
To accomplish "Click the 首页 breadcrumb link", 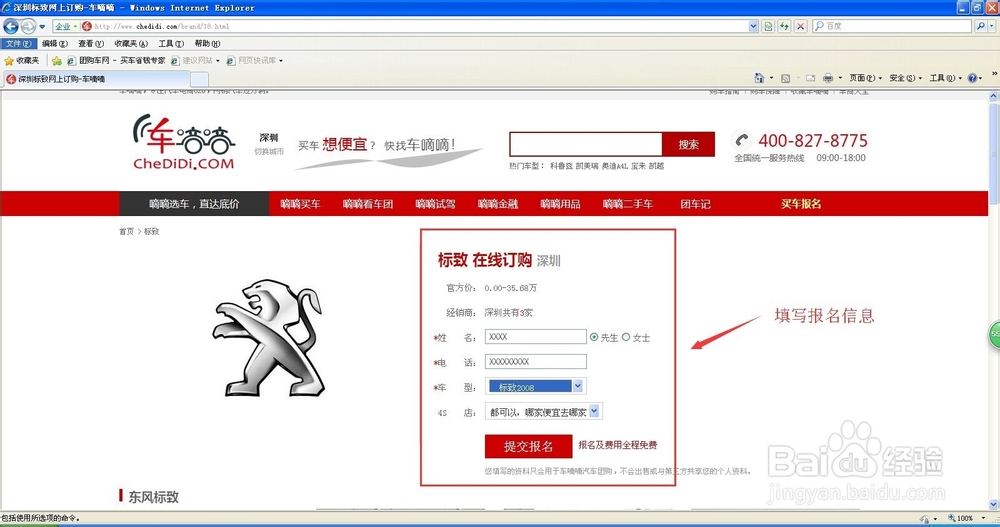I will [x=126, y=232].
